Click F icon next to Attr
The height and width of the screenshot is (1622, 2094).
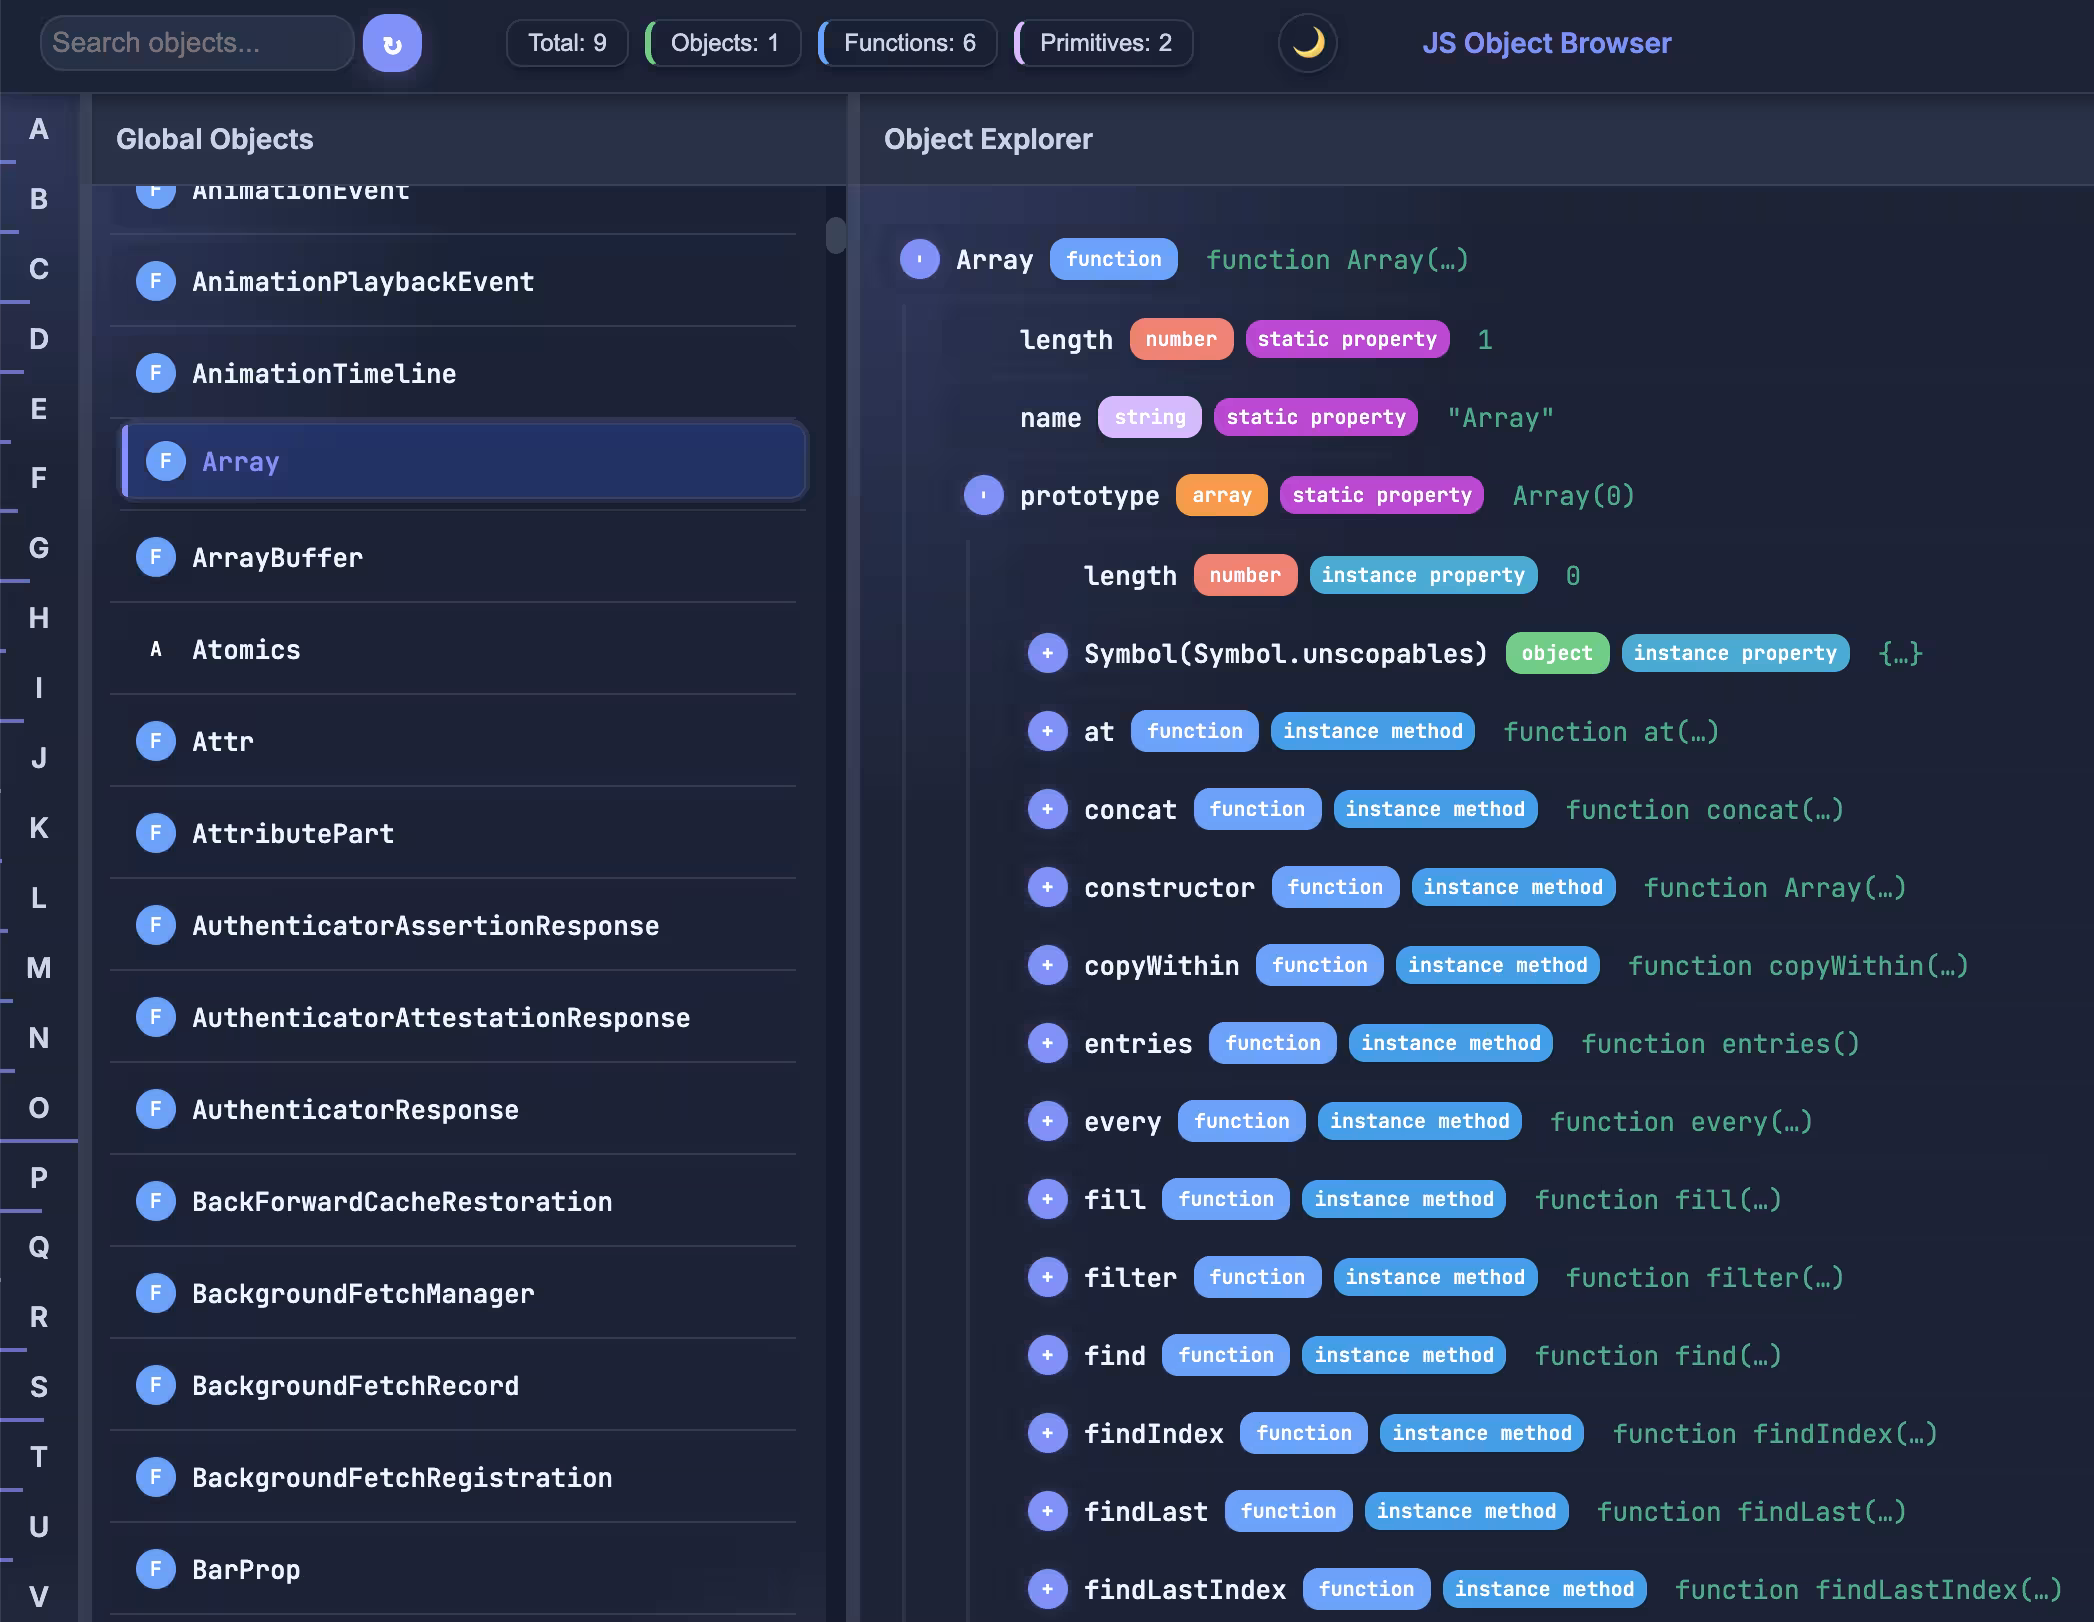pyautogui.click(x=155, y=741)
